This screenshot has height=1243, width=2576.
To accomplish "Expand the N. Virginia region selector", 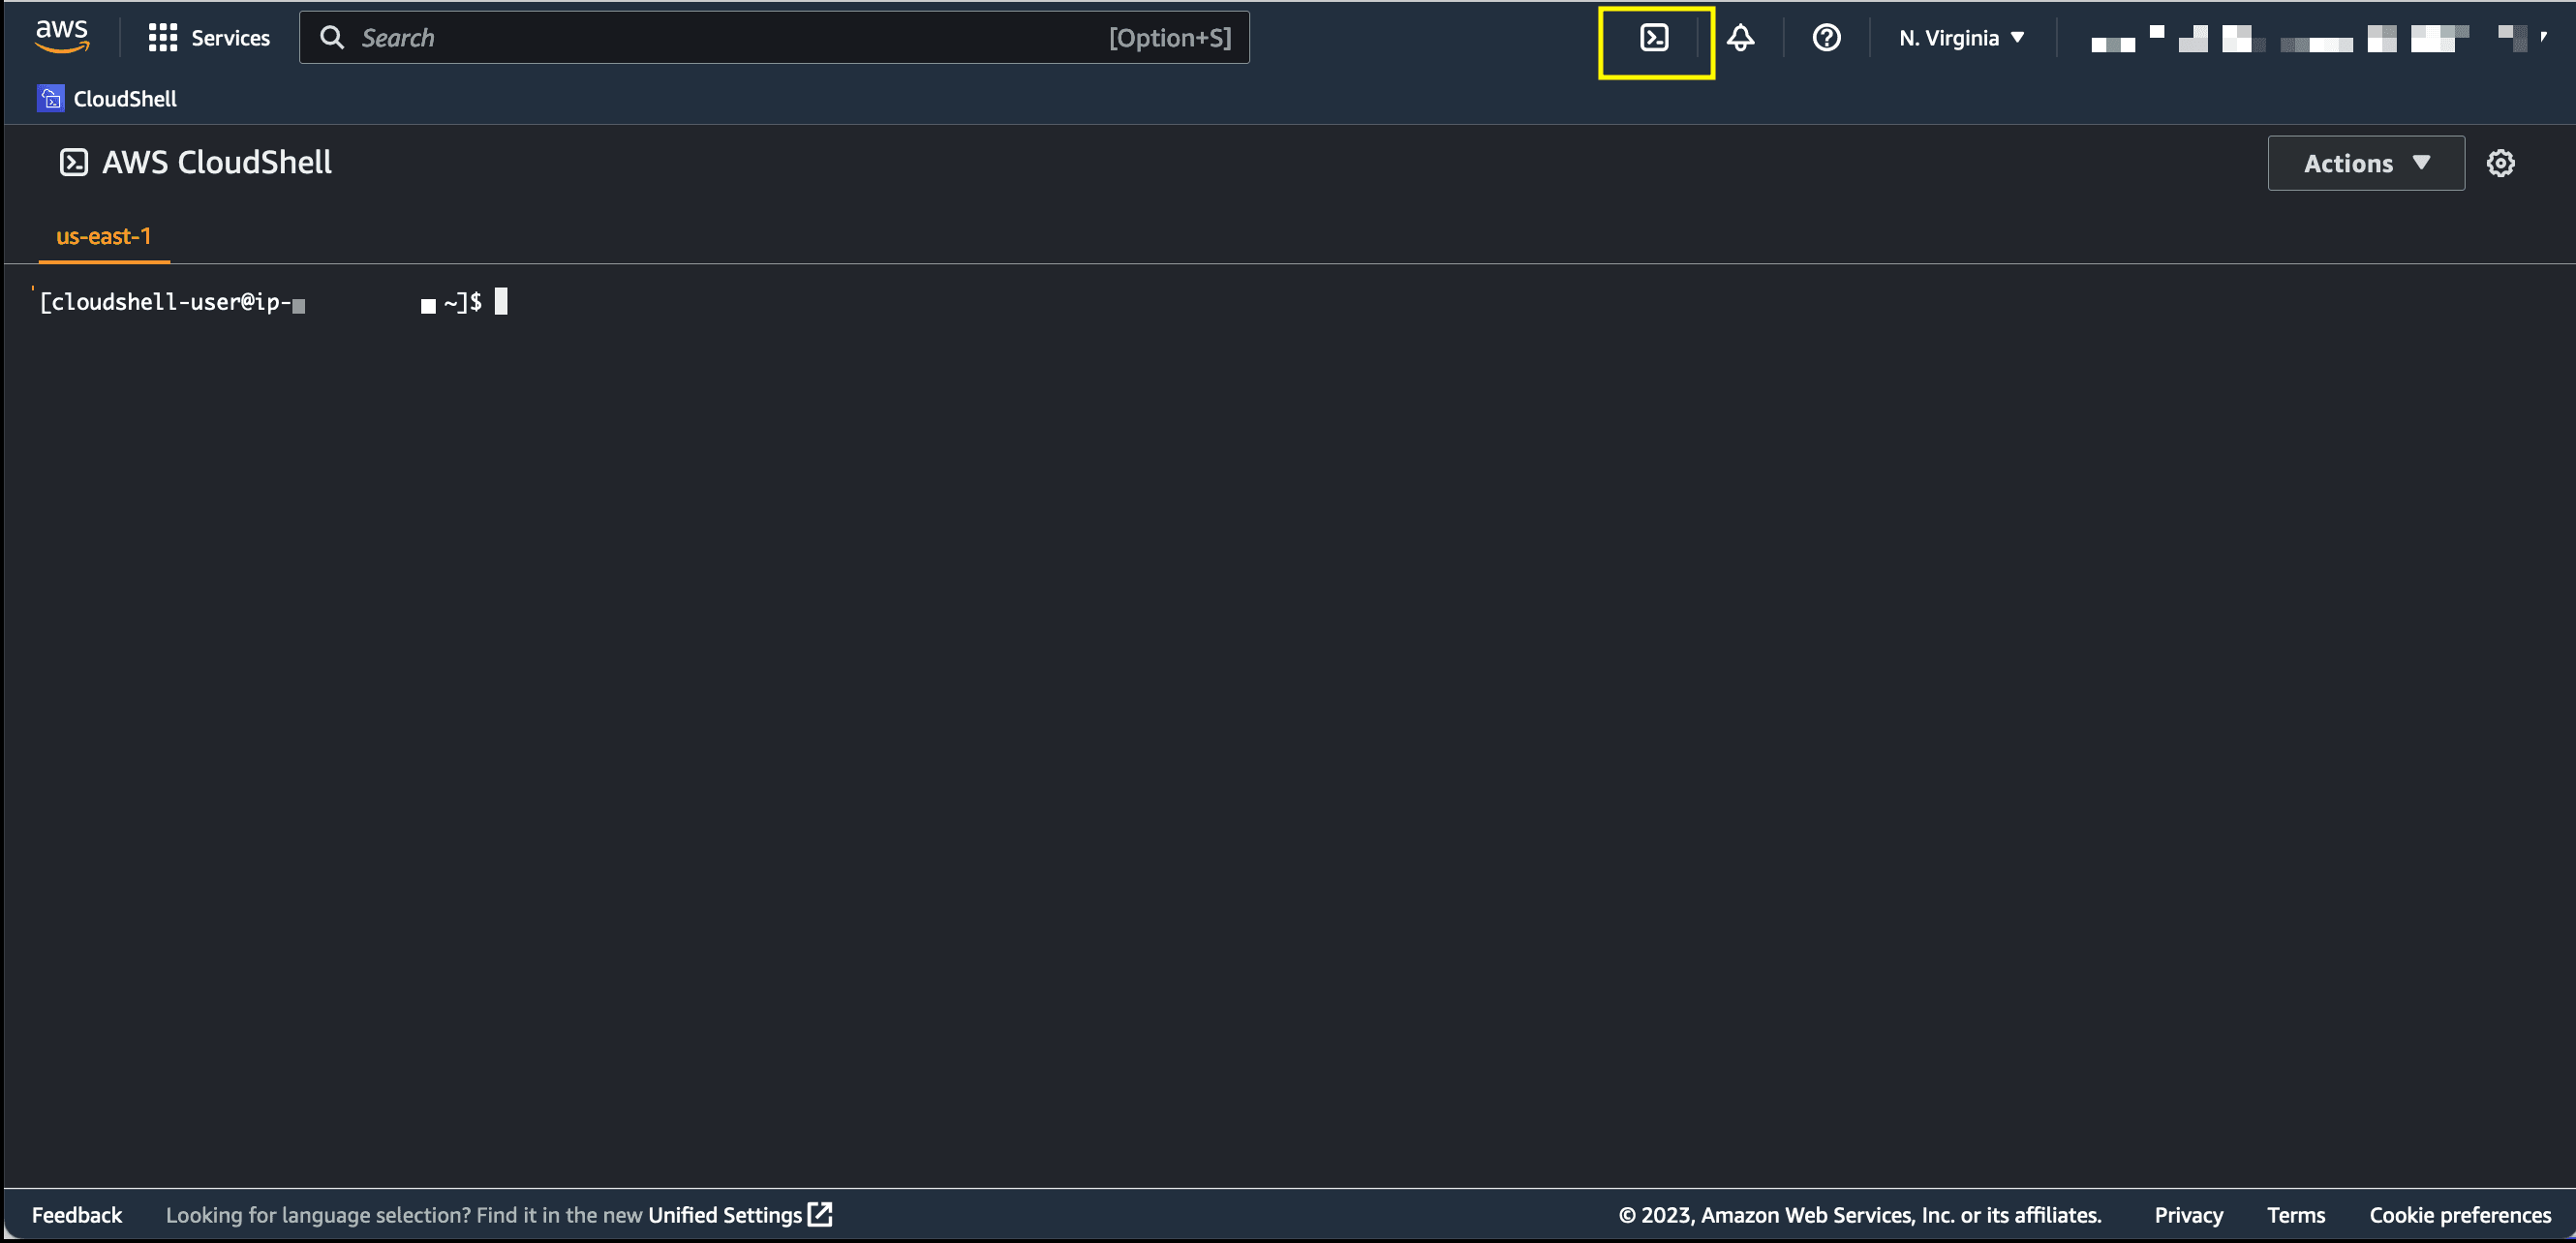I will point(1961,38).
